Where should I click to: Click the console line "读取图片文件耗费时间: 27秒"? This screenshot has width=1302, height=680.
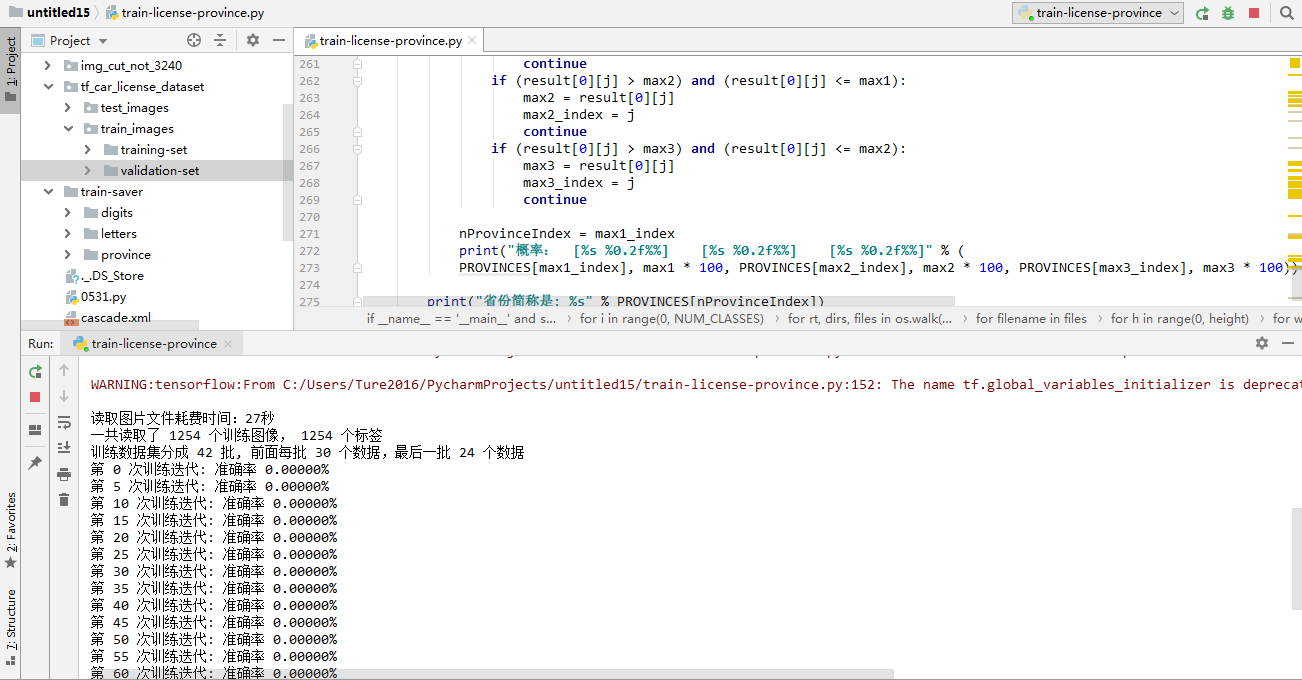[182, 419]
